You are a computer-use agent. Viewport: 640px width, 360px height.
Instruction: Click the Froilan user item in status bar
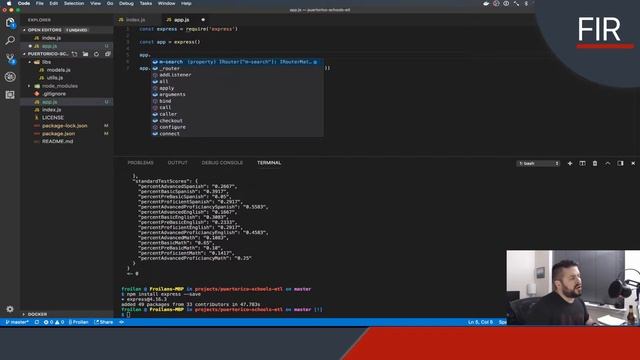pyautogui.click(x=78, y=322)
